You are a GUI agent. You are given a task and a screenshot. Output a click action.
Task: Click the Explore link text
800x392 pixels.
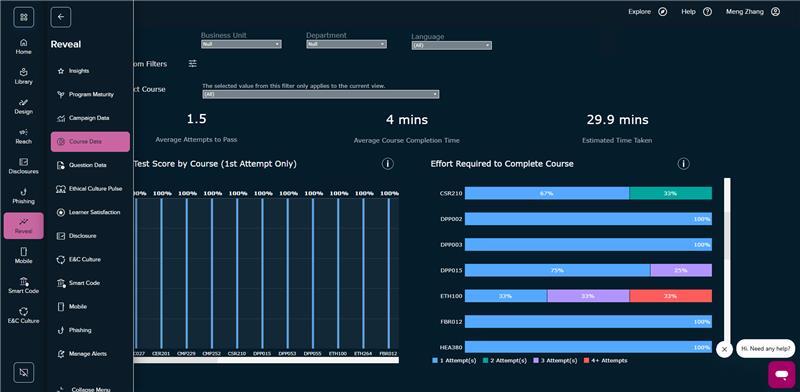[639, 12]
